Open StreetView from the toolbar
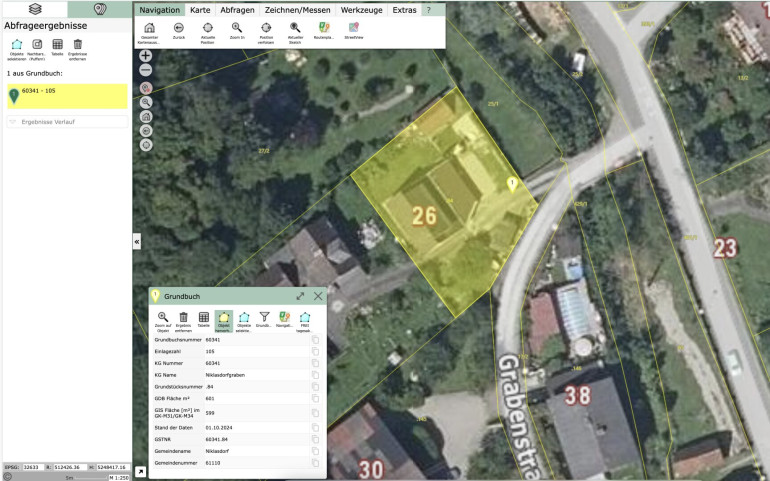Viewport: 770px width, 481px height. (353, 29)
